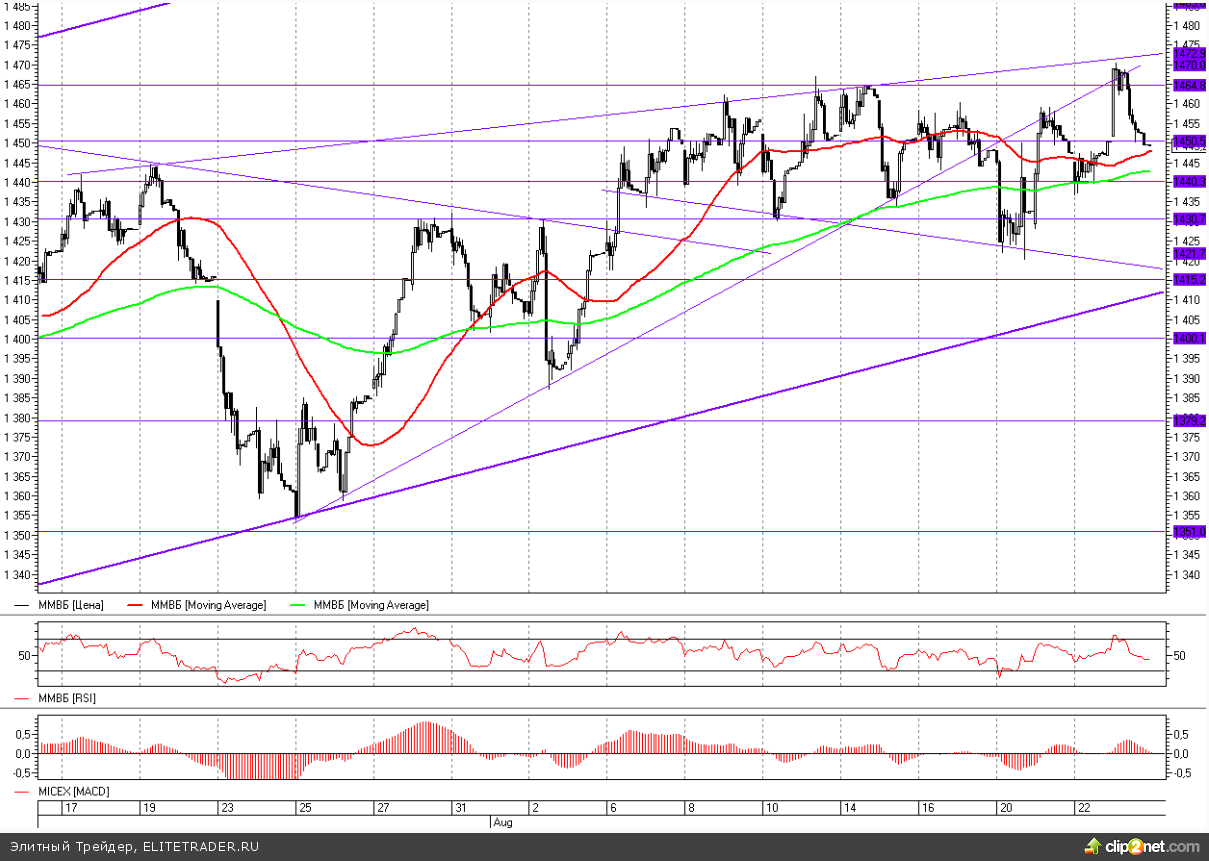Click the date 17 on the time axis
This screenshot has width=1209, height=861.
click(70, 807)
